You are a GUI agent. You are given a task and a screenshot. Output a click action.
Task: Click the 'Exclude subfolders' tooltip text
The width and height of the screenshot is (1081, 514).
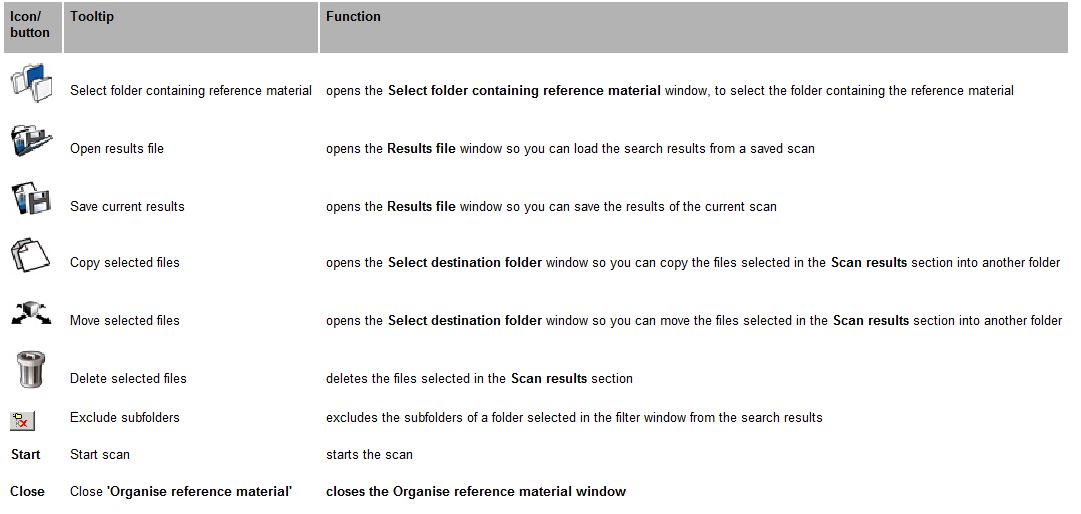[125, 418]
